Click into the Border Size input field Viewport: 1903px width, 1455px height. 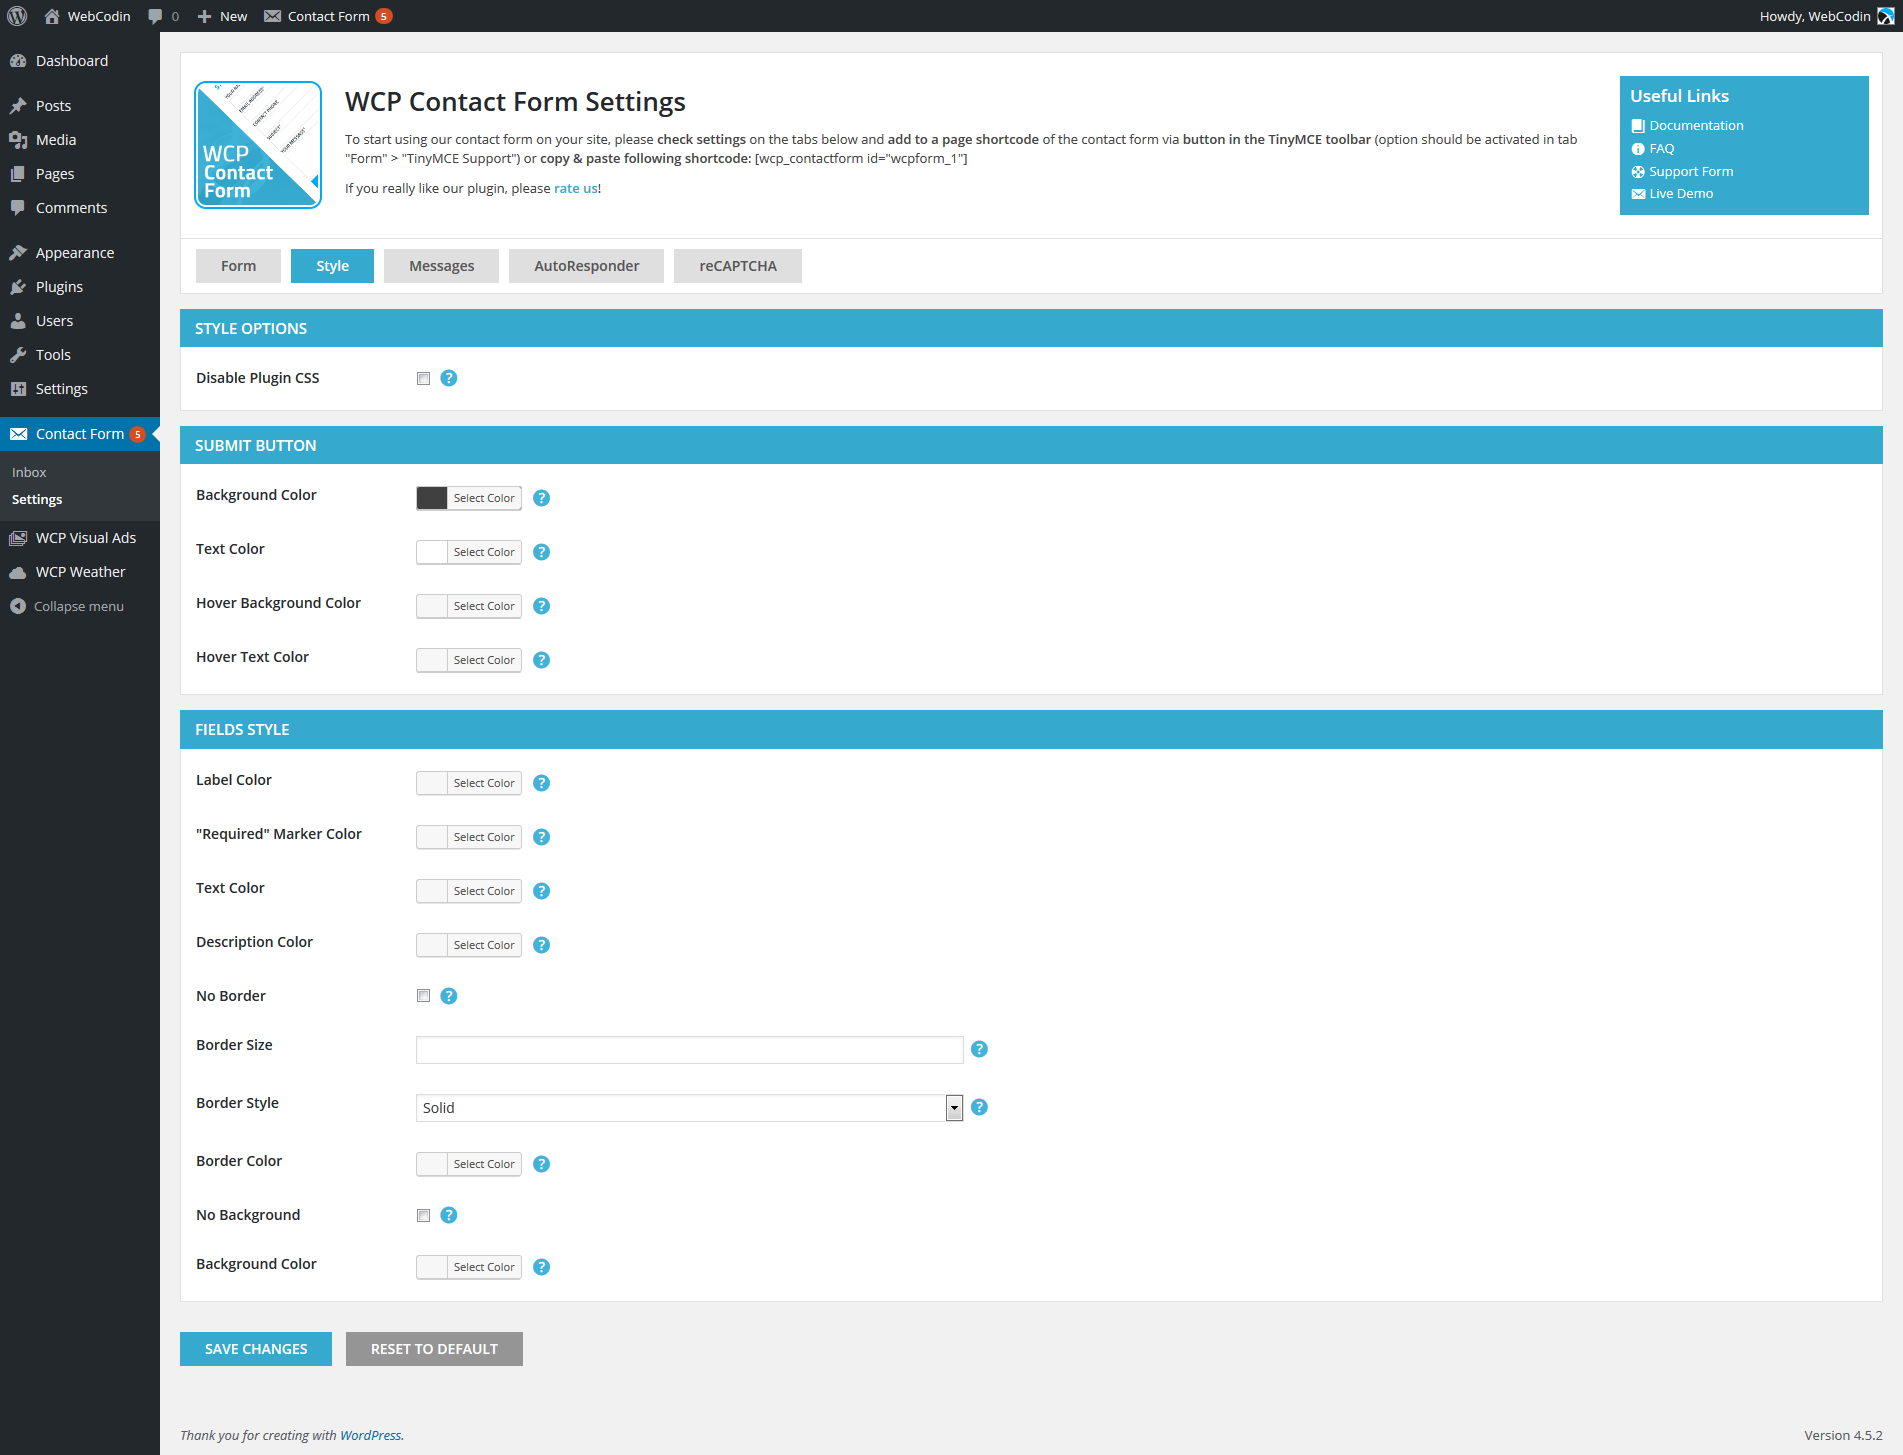689,1050
